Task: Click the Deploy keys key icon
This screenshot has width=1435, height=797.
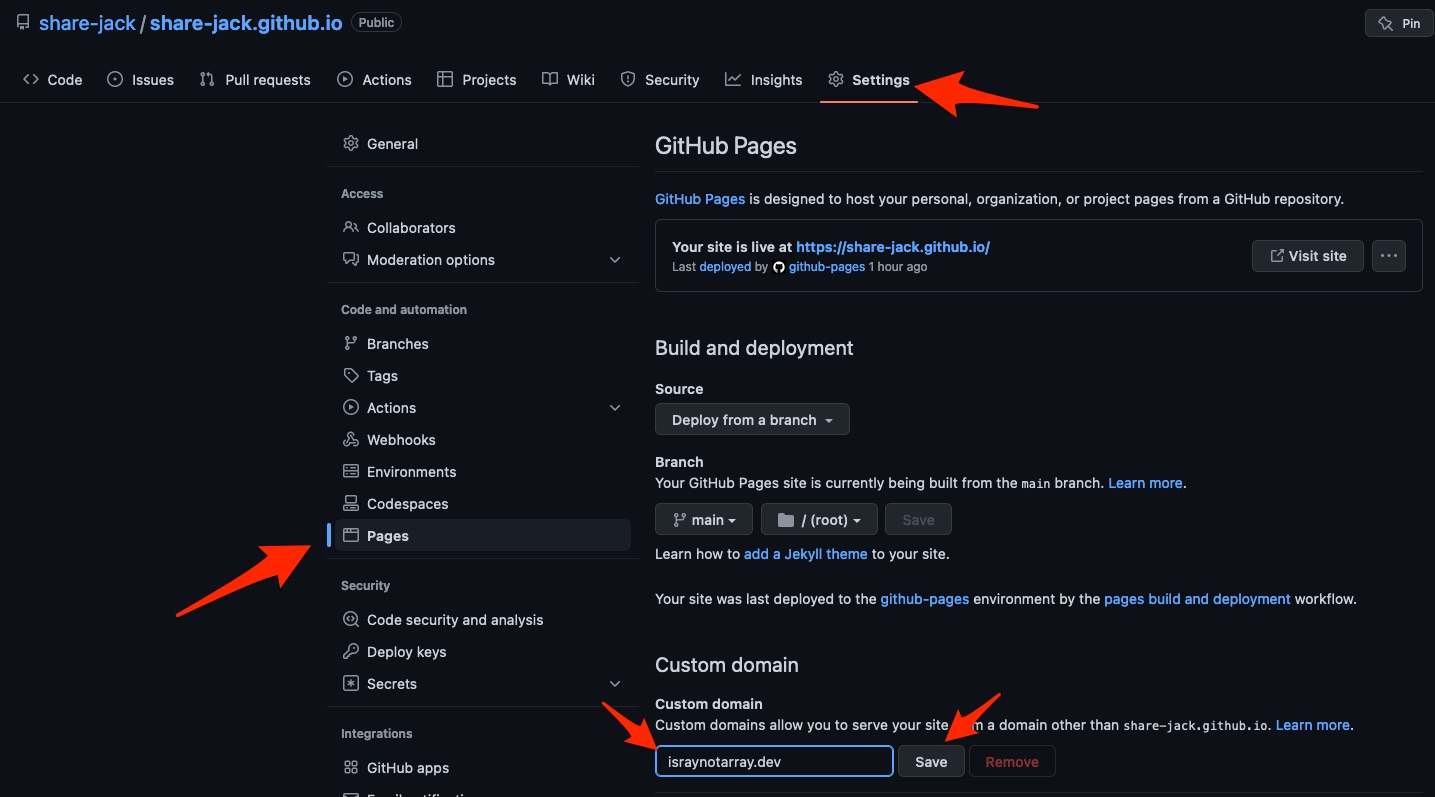Action: pos(351,652)
